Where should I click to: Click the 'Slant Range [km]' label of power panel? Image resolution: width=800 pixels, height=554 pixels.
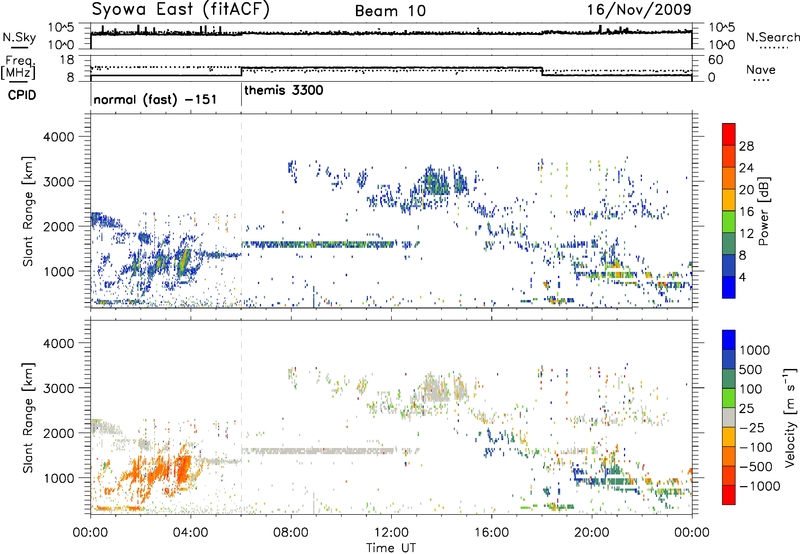click(x=28, y=211)
